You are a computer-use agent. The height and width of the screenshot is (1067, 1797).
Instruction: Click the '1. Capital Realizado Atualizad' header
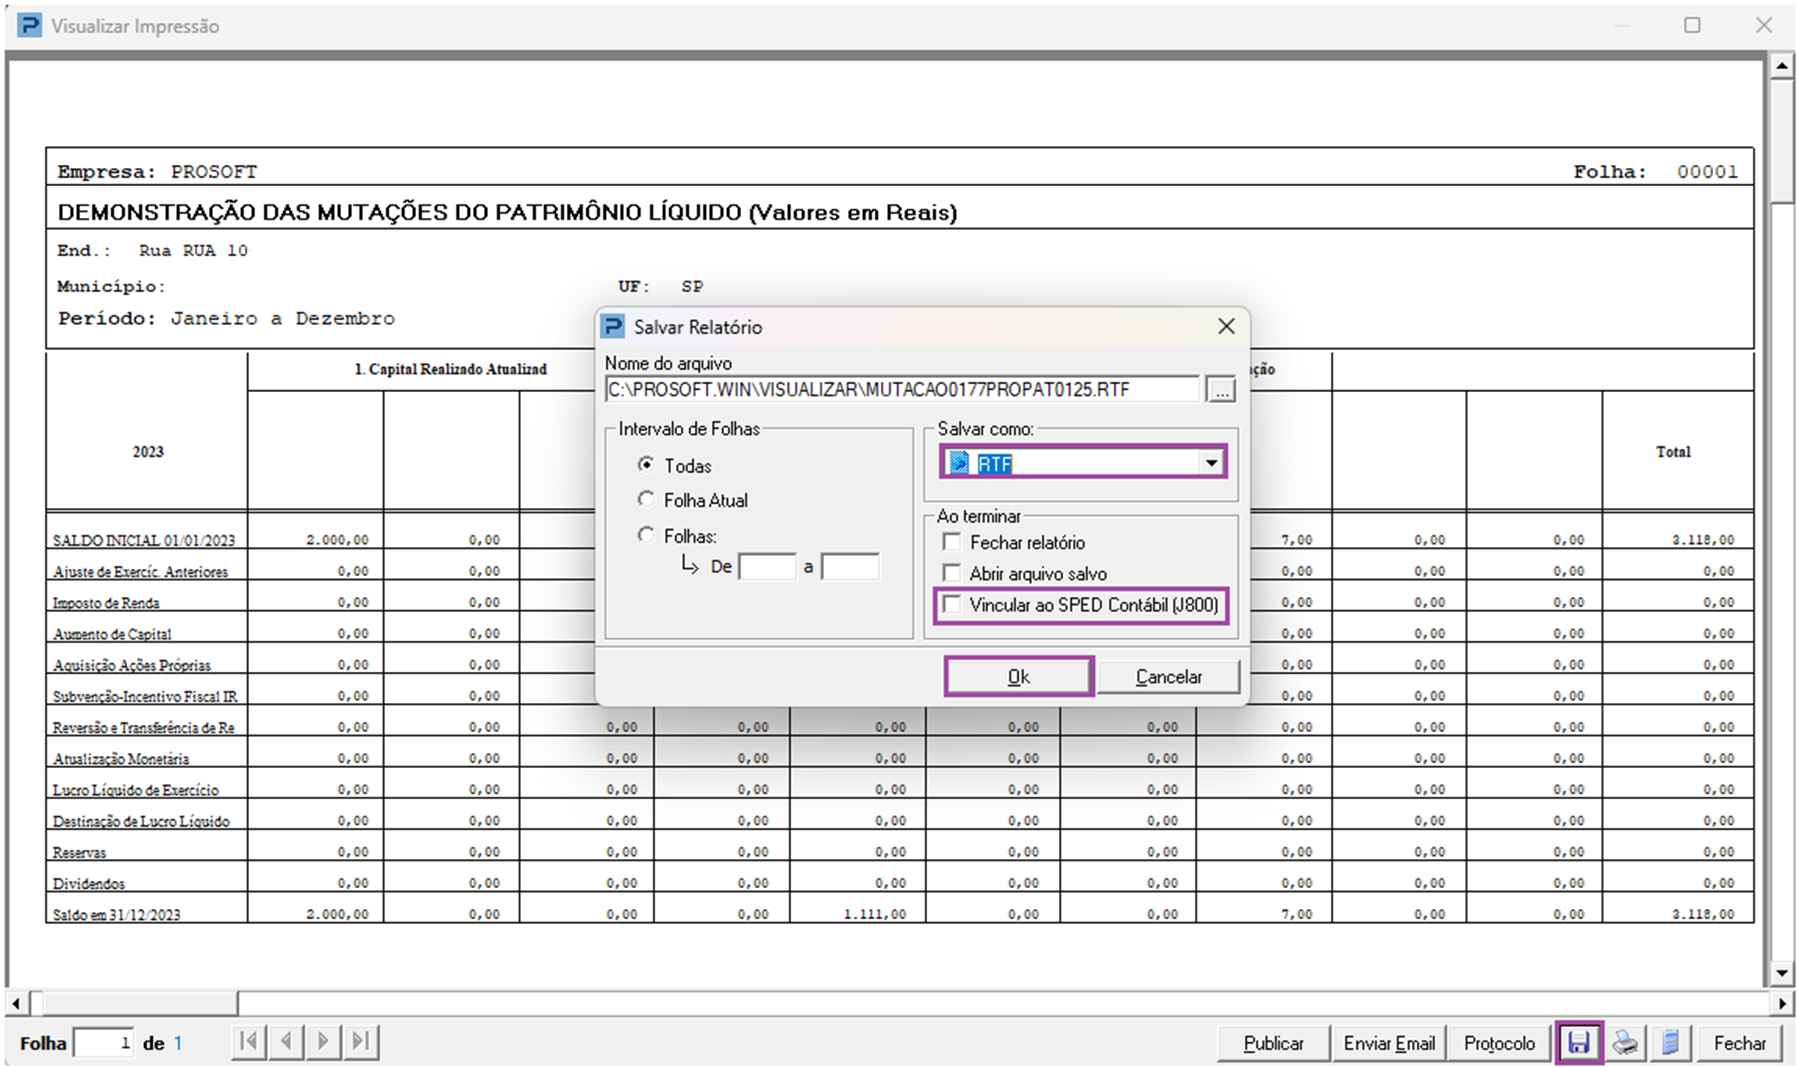click(450, 369)
